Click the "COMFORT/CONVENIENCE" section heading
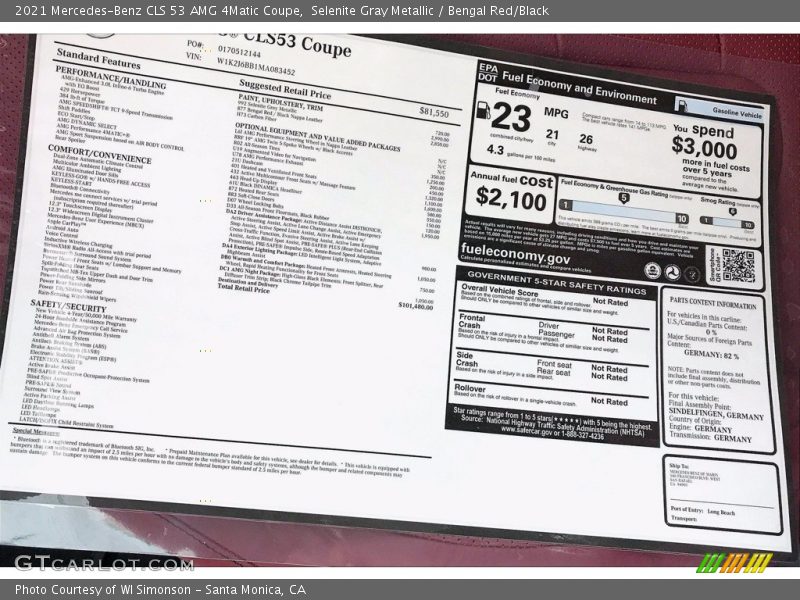This screenshot has width=800, height=600. pyautogui.click(x=99, y=154)
